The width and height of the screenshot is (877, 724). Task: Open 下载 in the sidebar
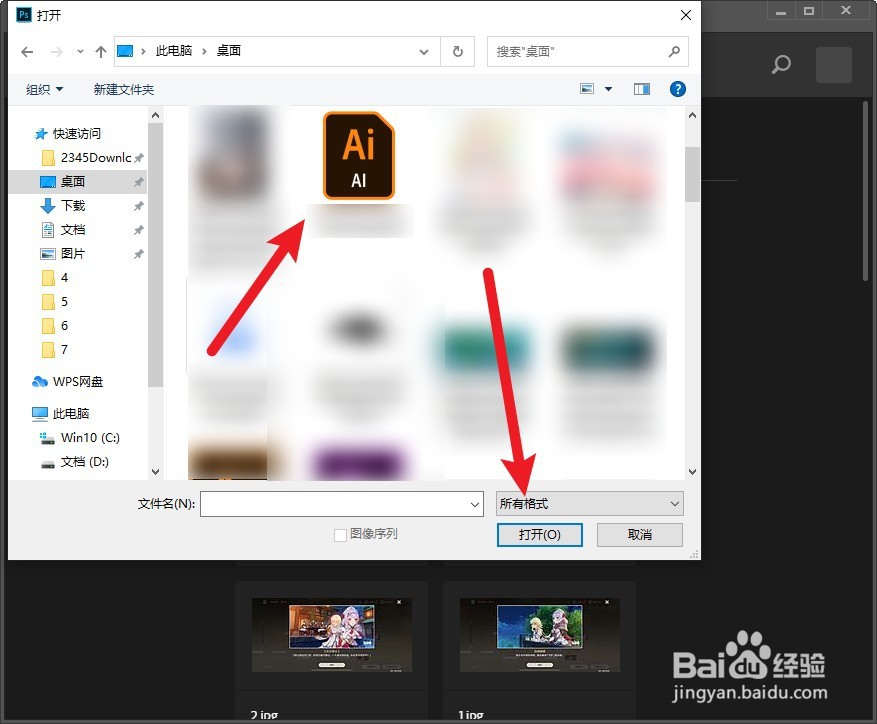(73, 206)
